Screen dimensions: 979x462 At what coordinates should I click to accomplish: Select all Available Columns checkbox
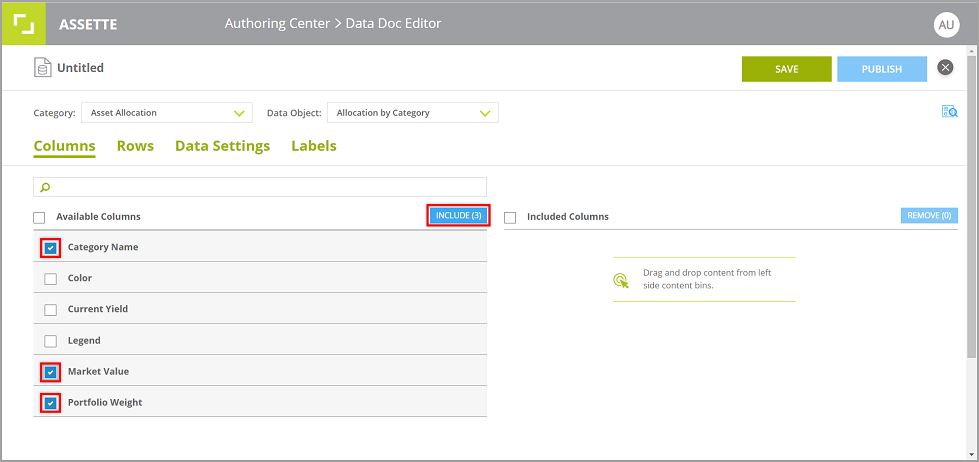click(39, 218)
